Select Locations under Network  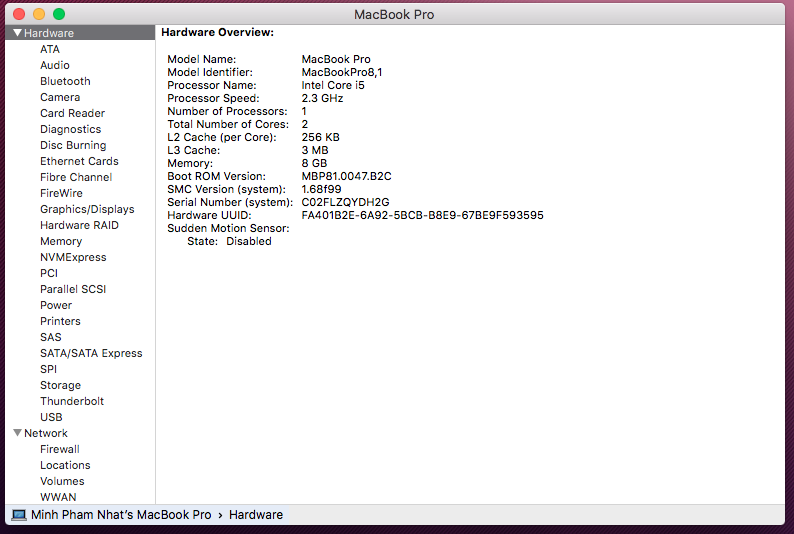(65, 465)
